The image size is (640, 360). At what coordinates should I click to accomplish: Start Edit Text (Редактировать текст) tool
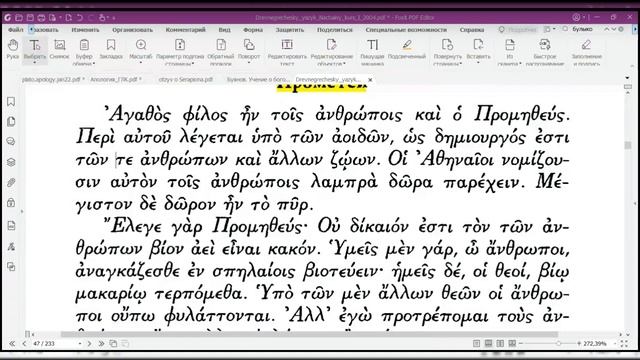287,51
